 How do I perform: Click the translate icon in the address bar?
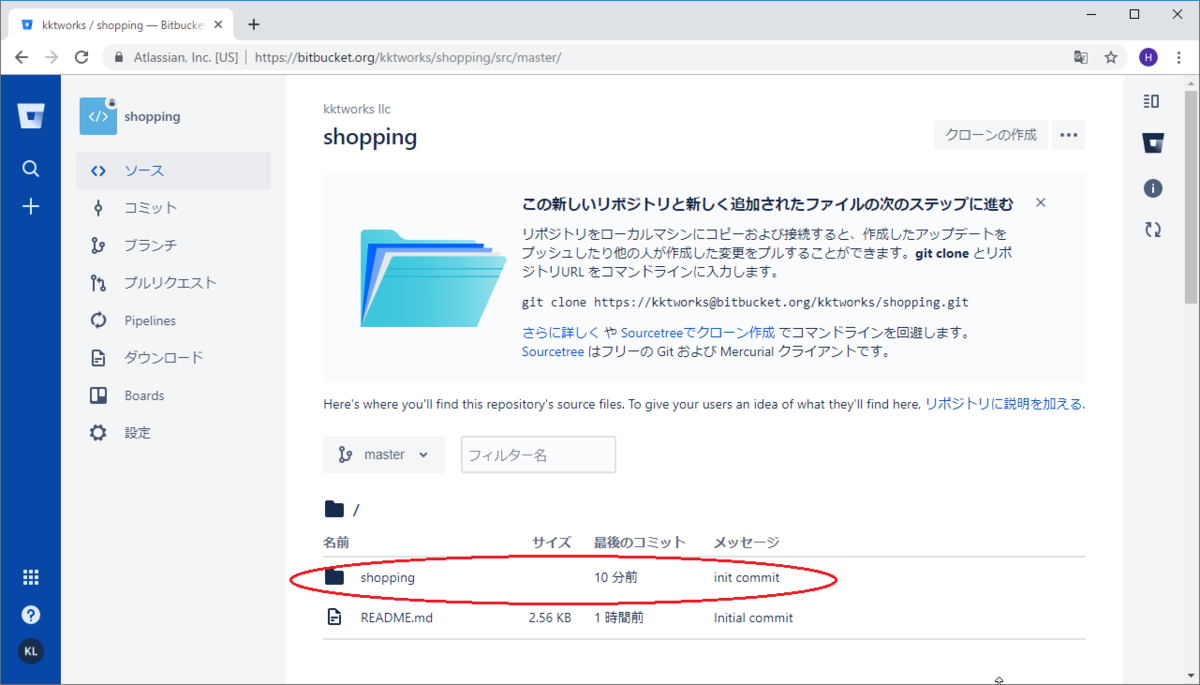[1081, 57]
